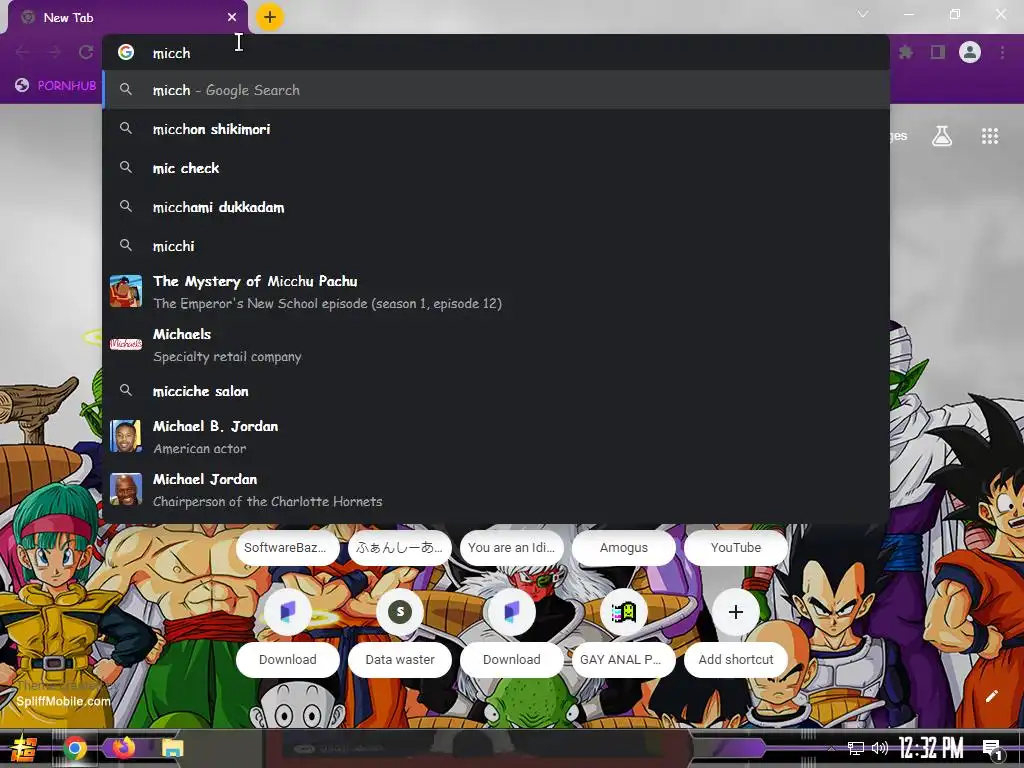Click the Data waster shortcut icon
The width and height of the screenshot is (1024, 768).
pos(400,612)
